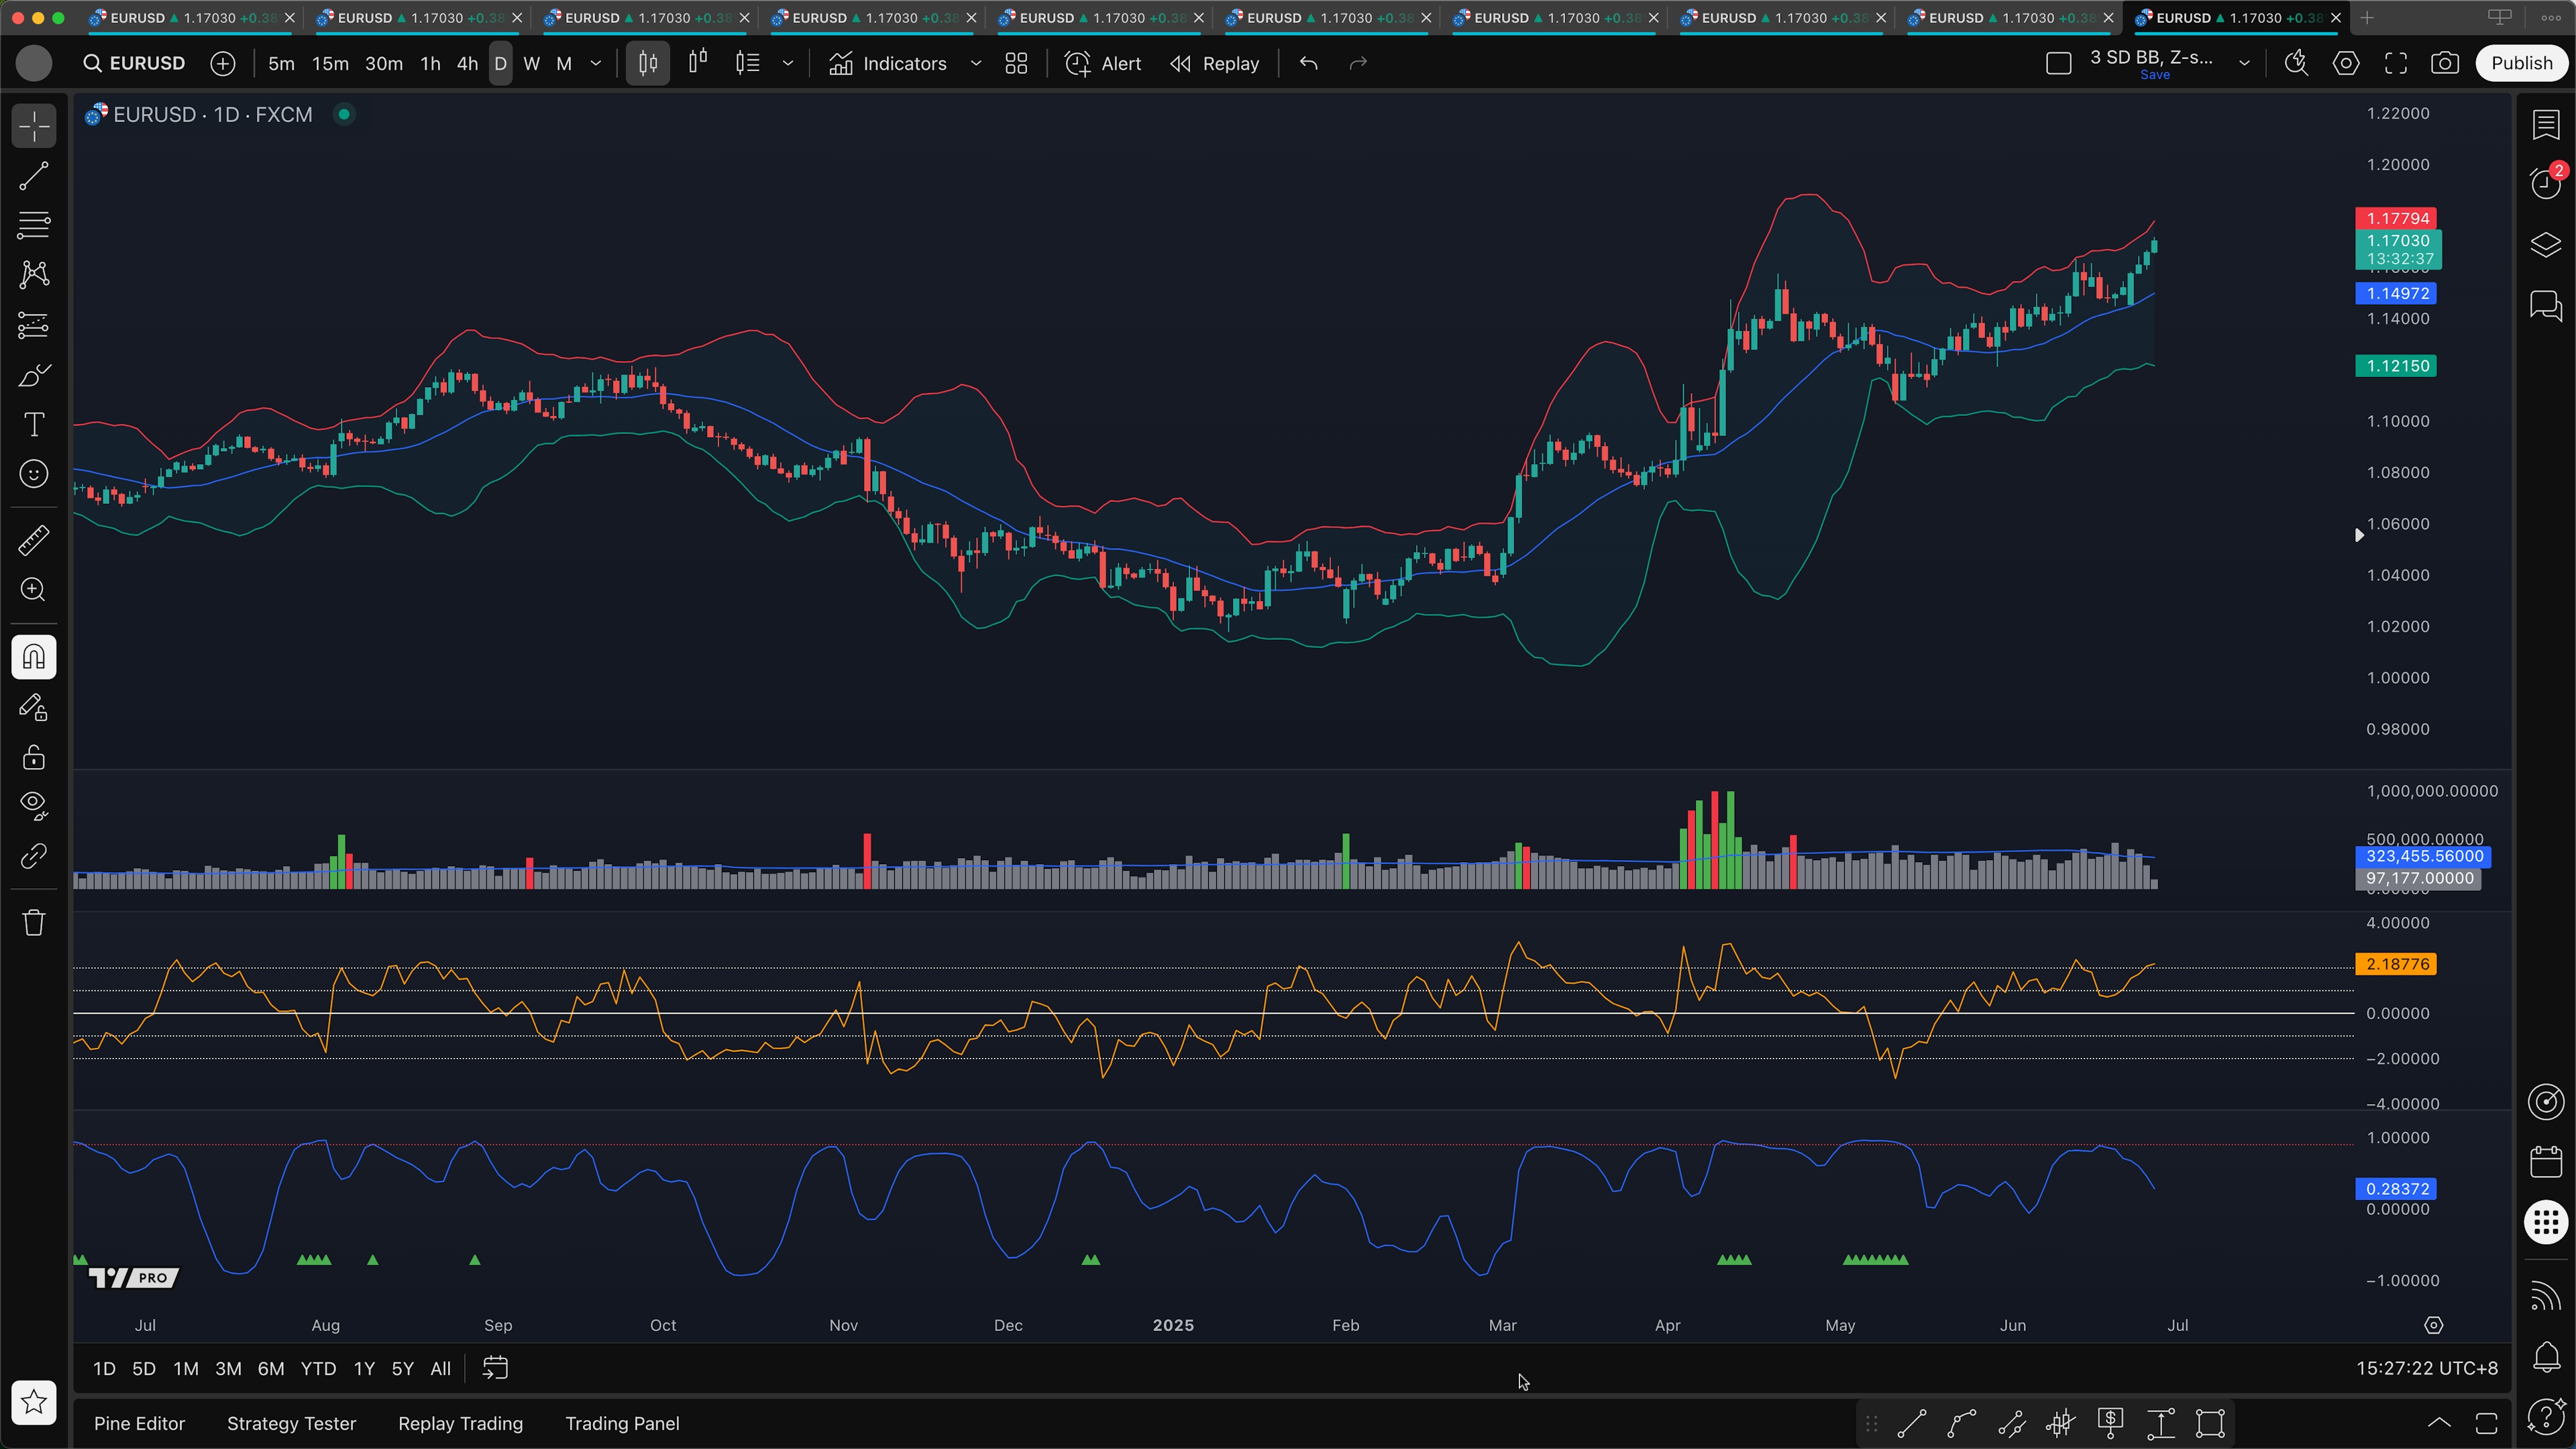
Task: Click the compare or add symbol plus icon
Action: pyautogui.click(x=223, y=63)
